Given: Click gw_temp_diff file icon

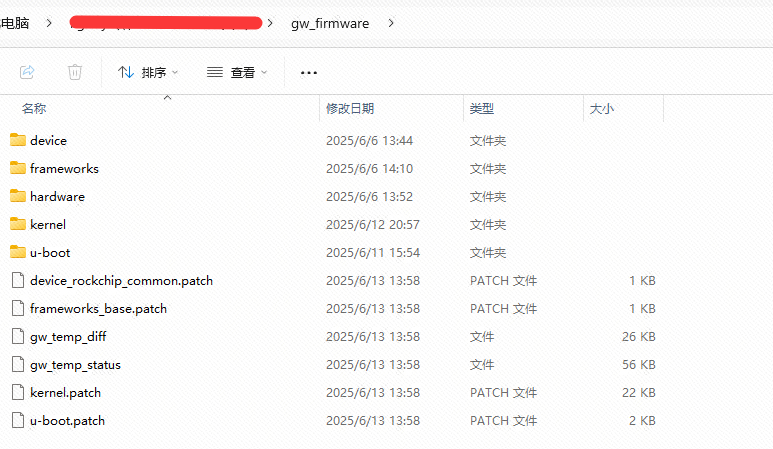Looking at the screenshot, I should [18, 337].
